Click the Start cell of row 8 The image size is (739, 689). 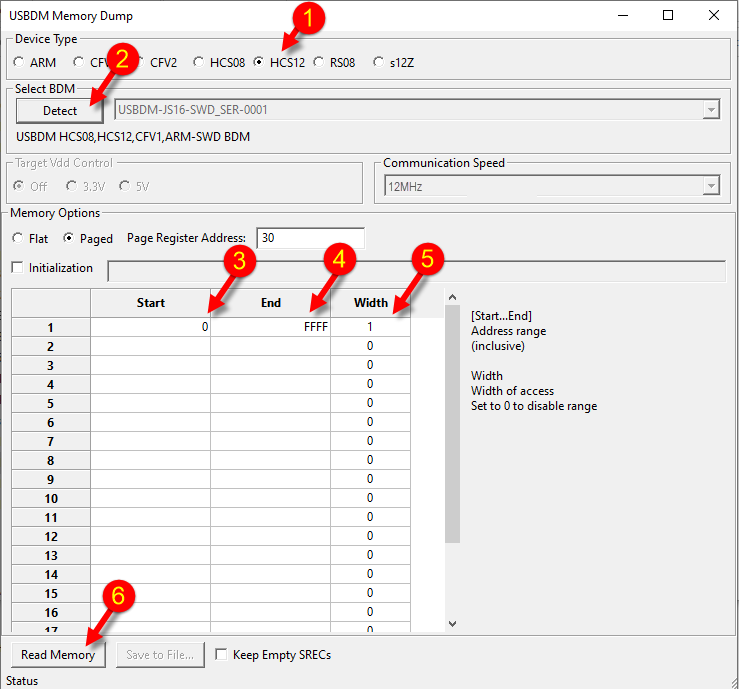(x=150, y=460)
